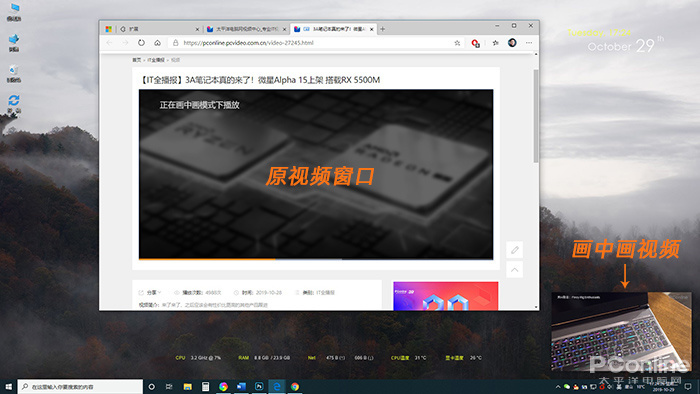Click the browser forward arrow
700x394 pixels.
click(x=125, y=43)
